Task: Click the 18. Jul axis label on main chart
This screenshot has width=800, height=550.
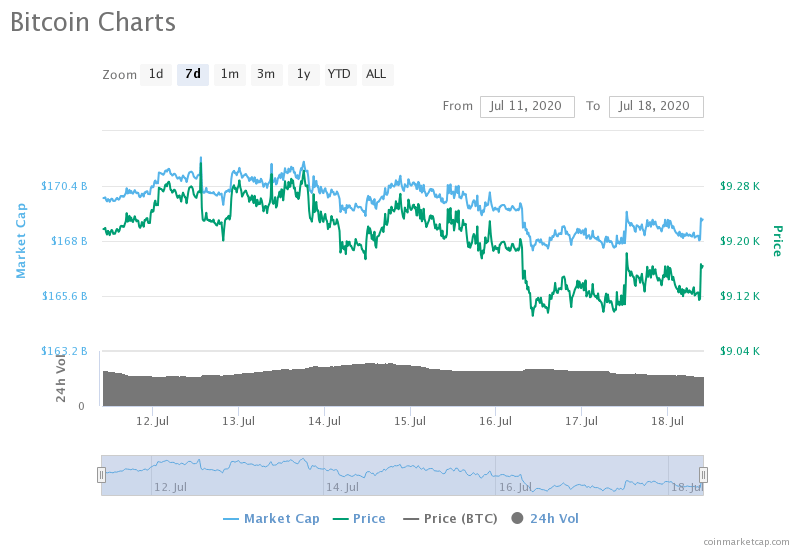Action: (667, 421)
